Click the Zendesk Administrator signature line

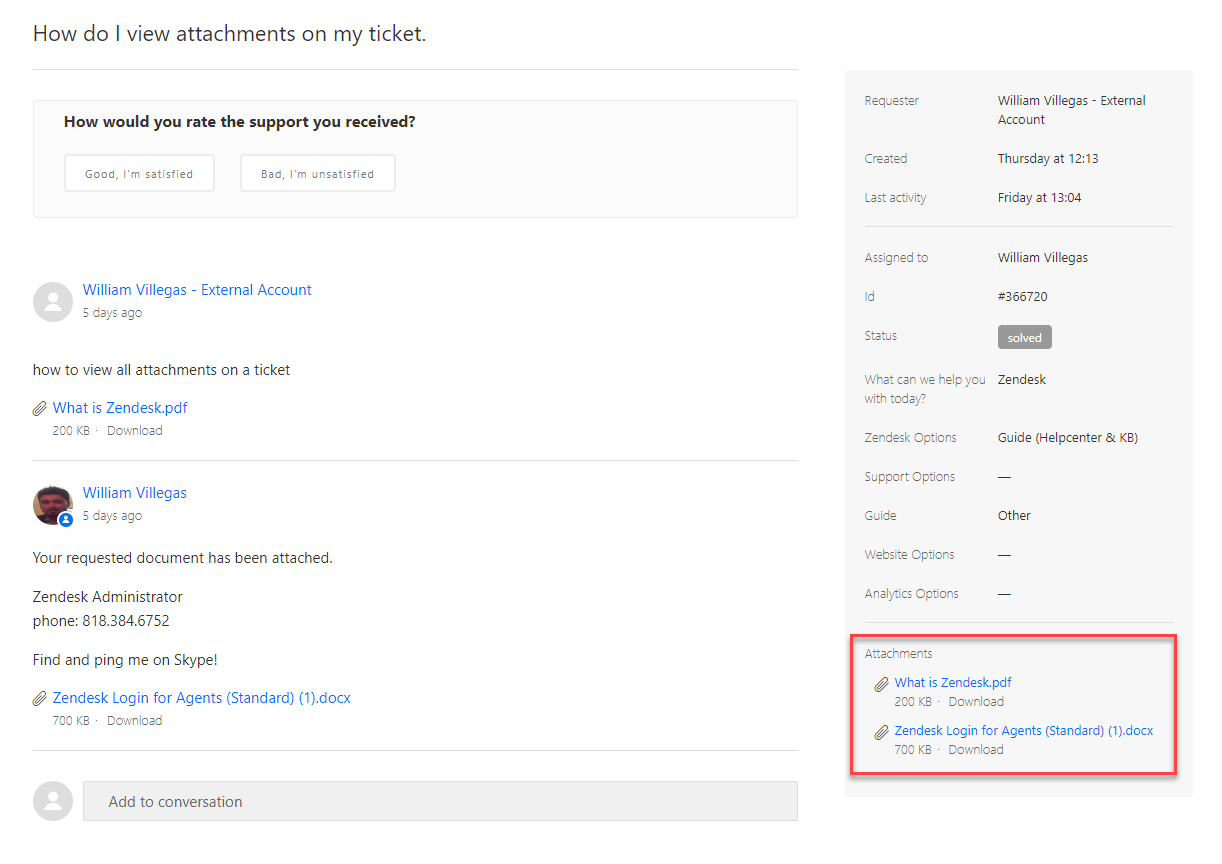(x=108, y=597)
